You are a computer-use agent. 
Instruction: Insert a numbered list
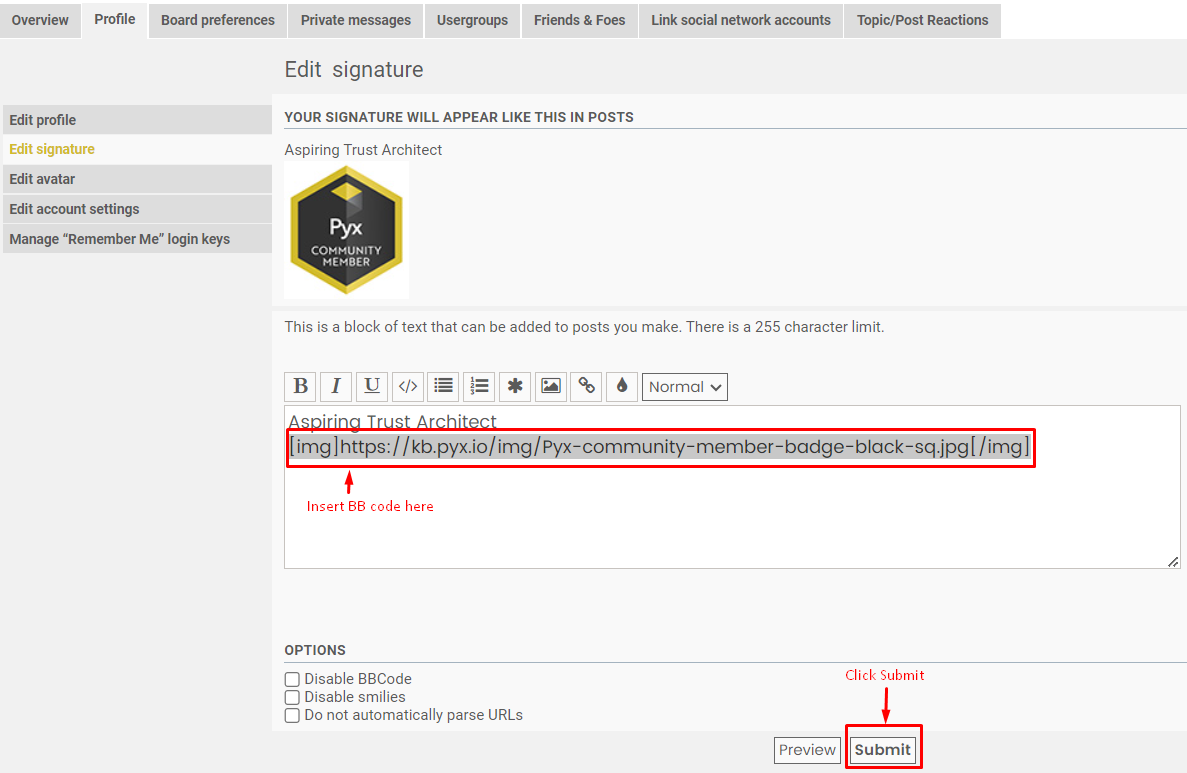point(479,387)
